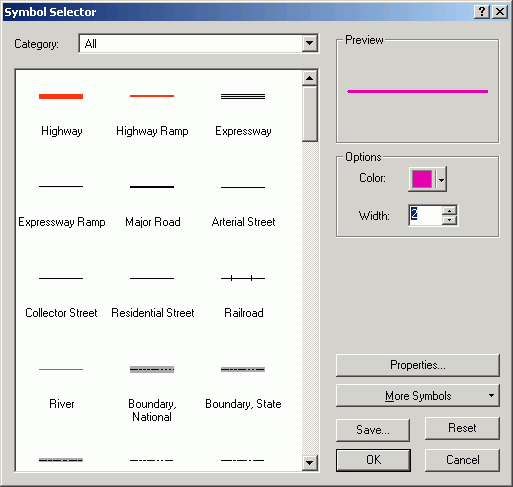Click the Save button
Image resolution: width=513 pixels, height=487 pixels.
373,430
